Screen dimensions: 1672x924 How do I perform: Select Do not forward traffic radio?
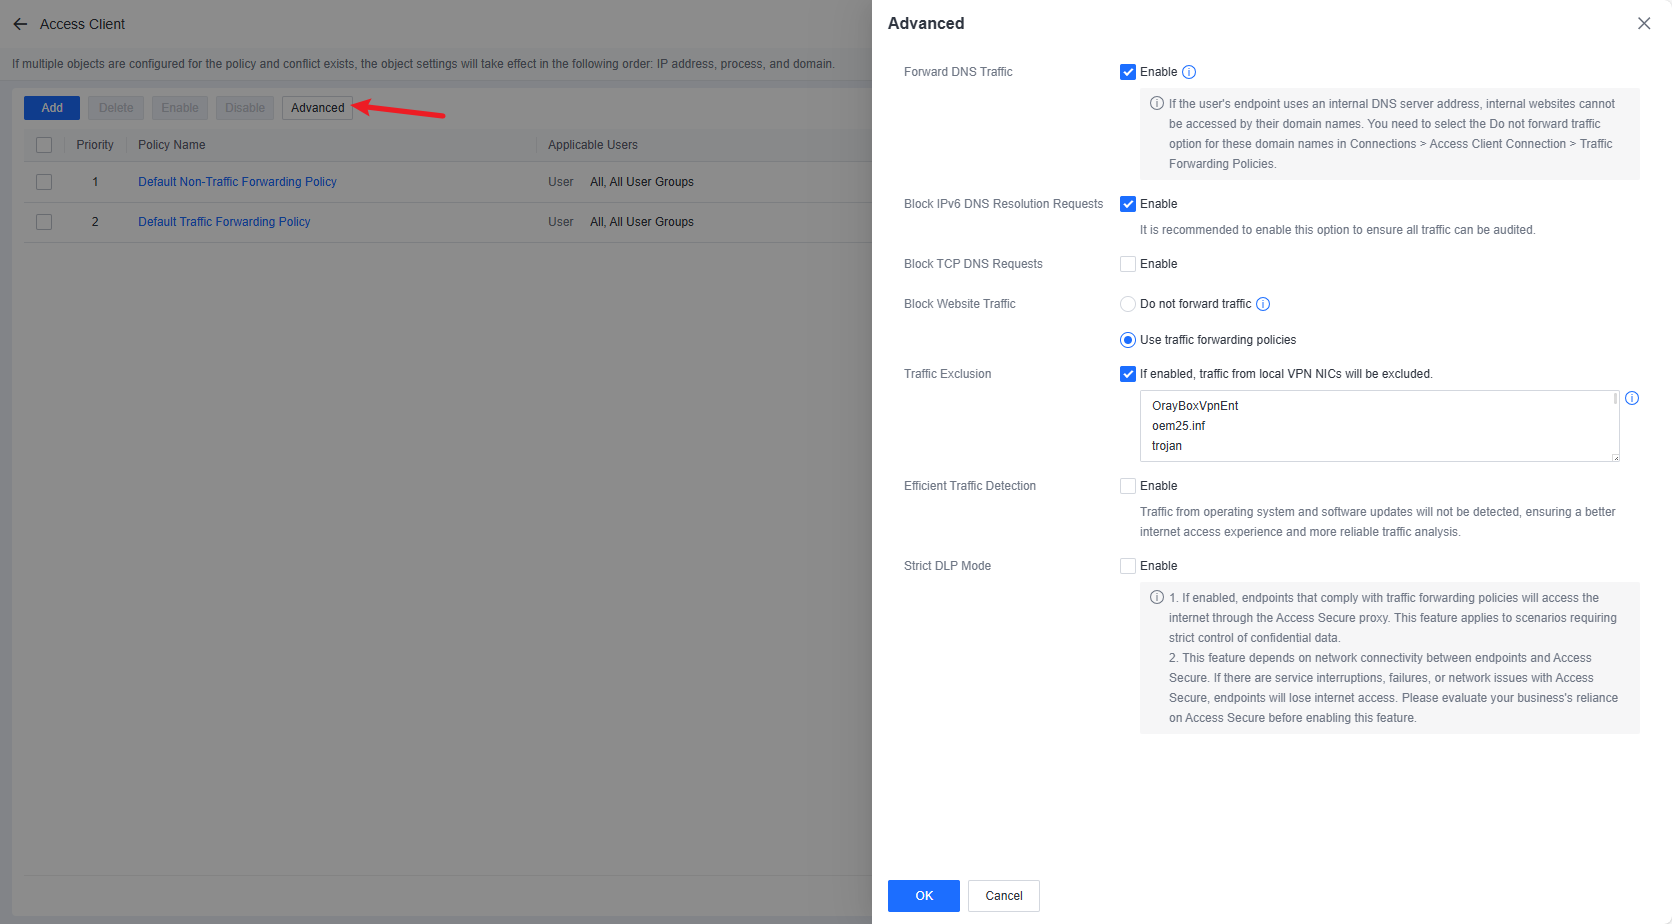tap(1128, 304)
